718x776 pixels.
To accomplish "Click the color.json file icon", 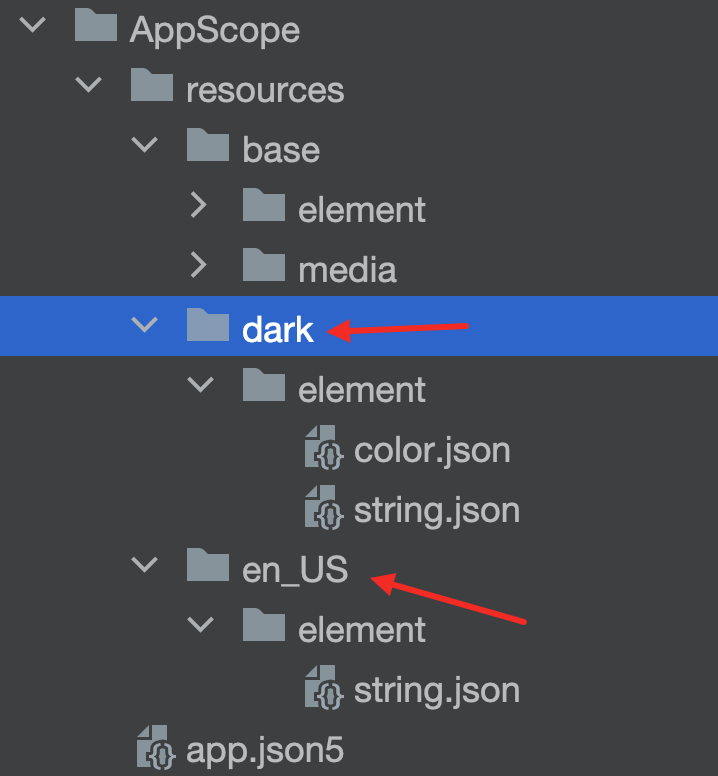I will click(x=324, y=447).
